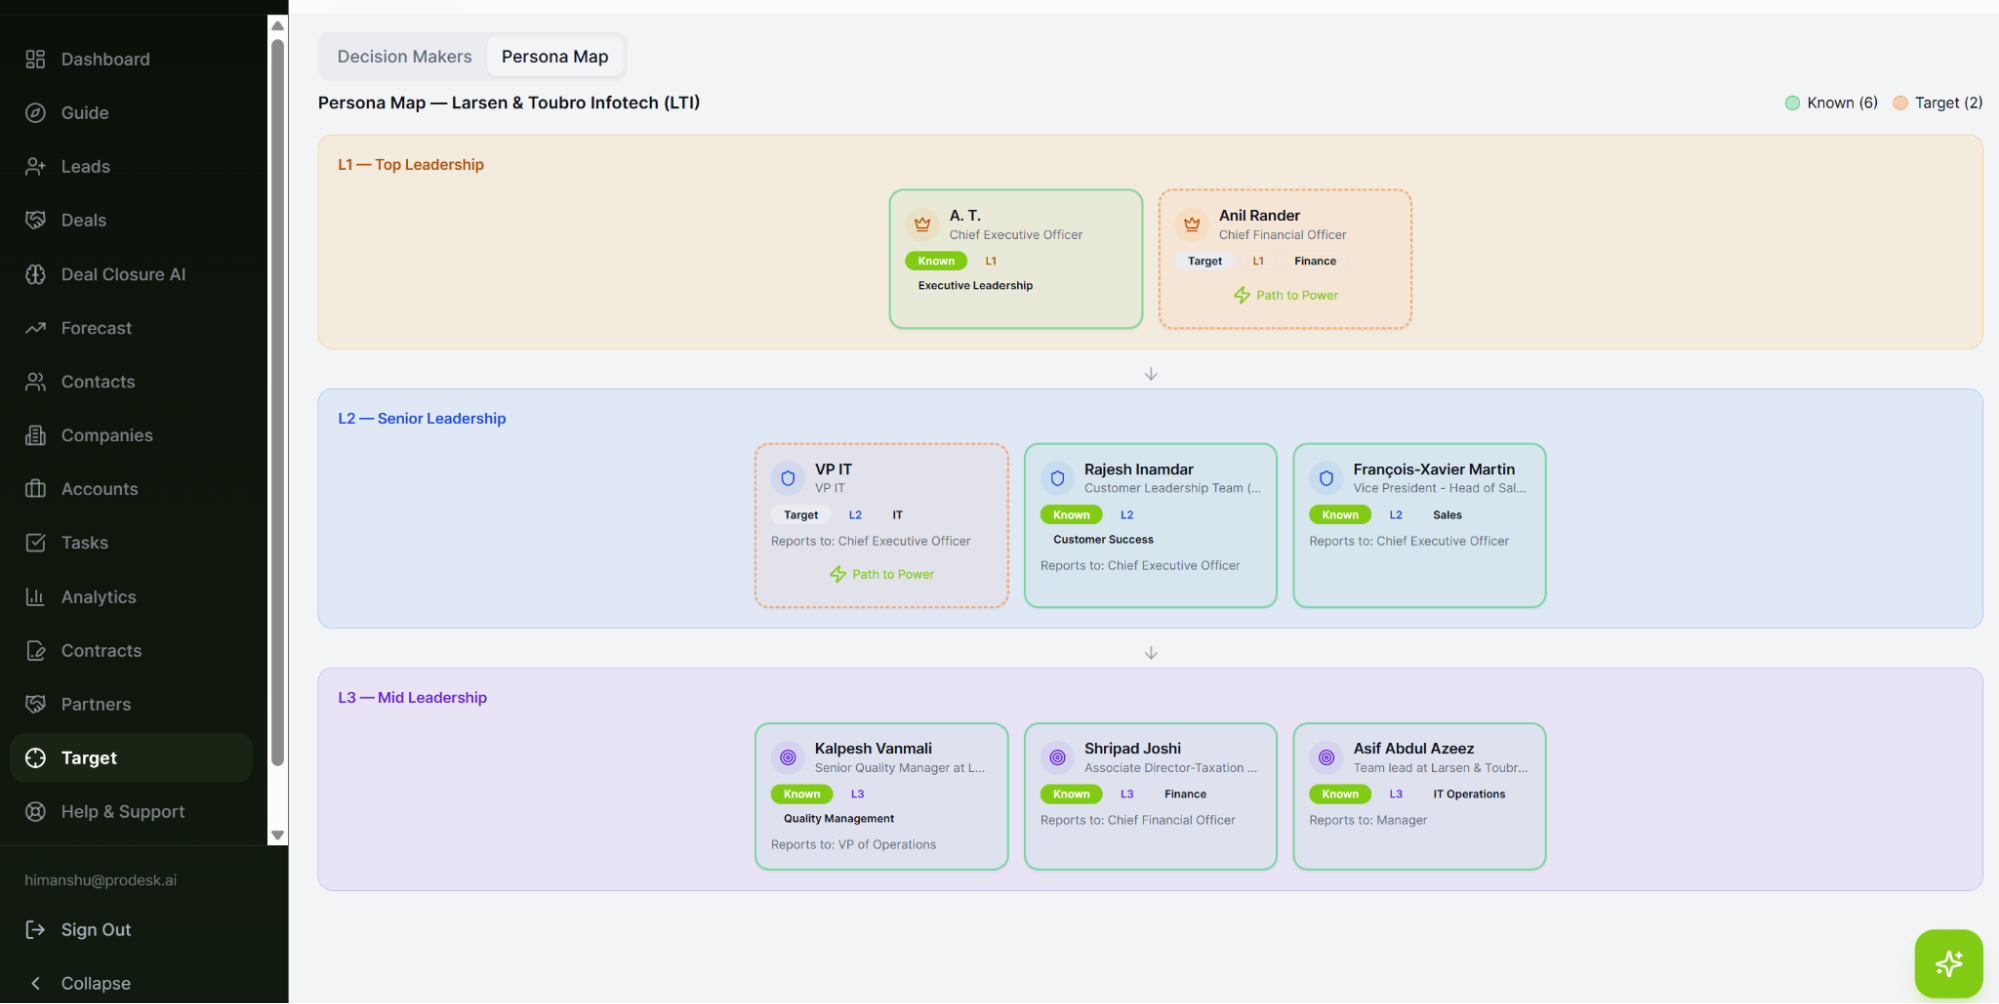Click Path to Power under Anil Rander

pyautogui.click(x=1285, y=295)
